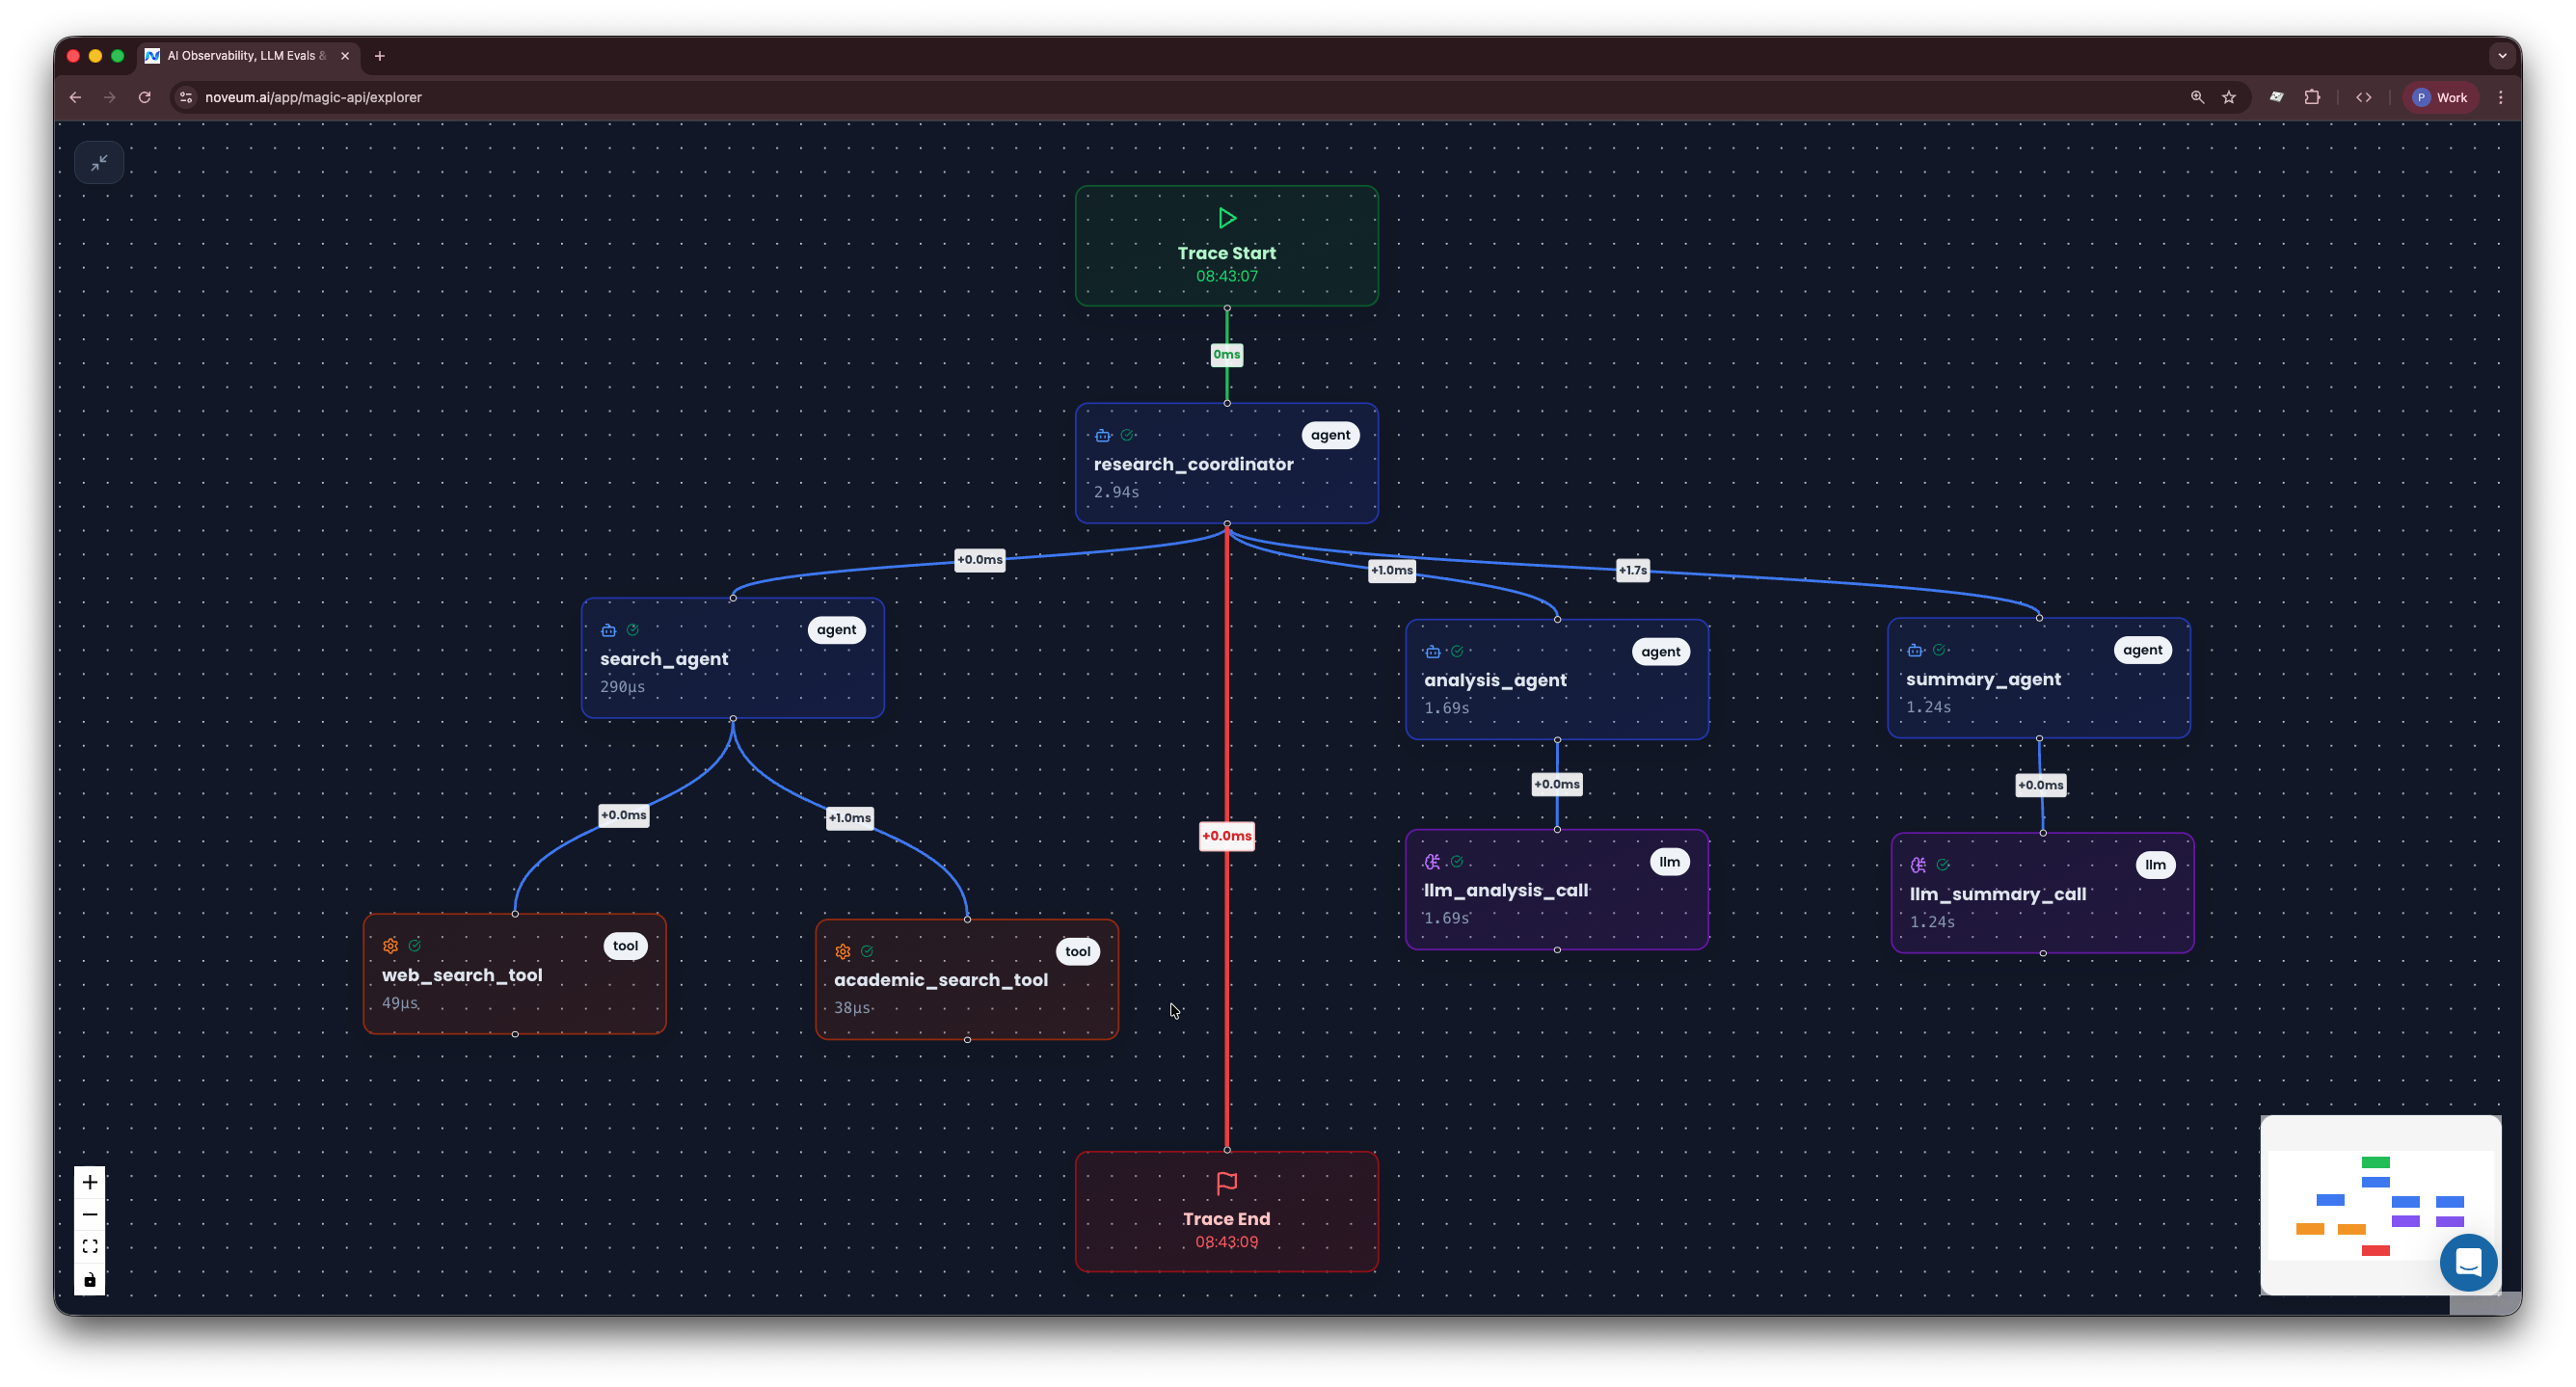The image size is (2576, 1387).
Task: Zoom in with the plus control
Action: [90, 1182]
